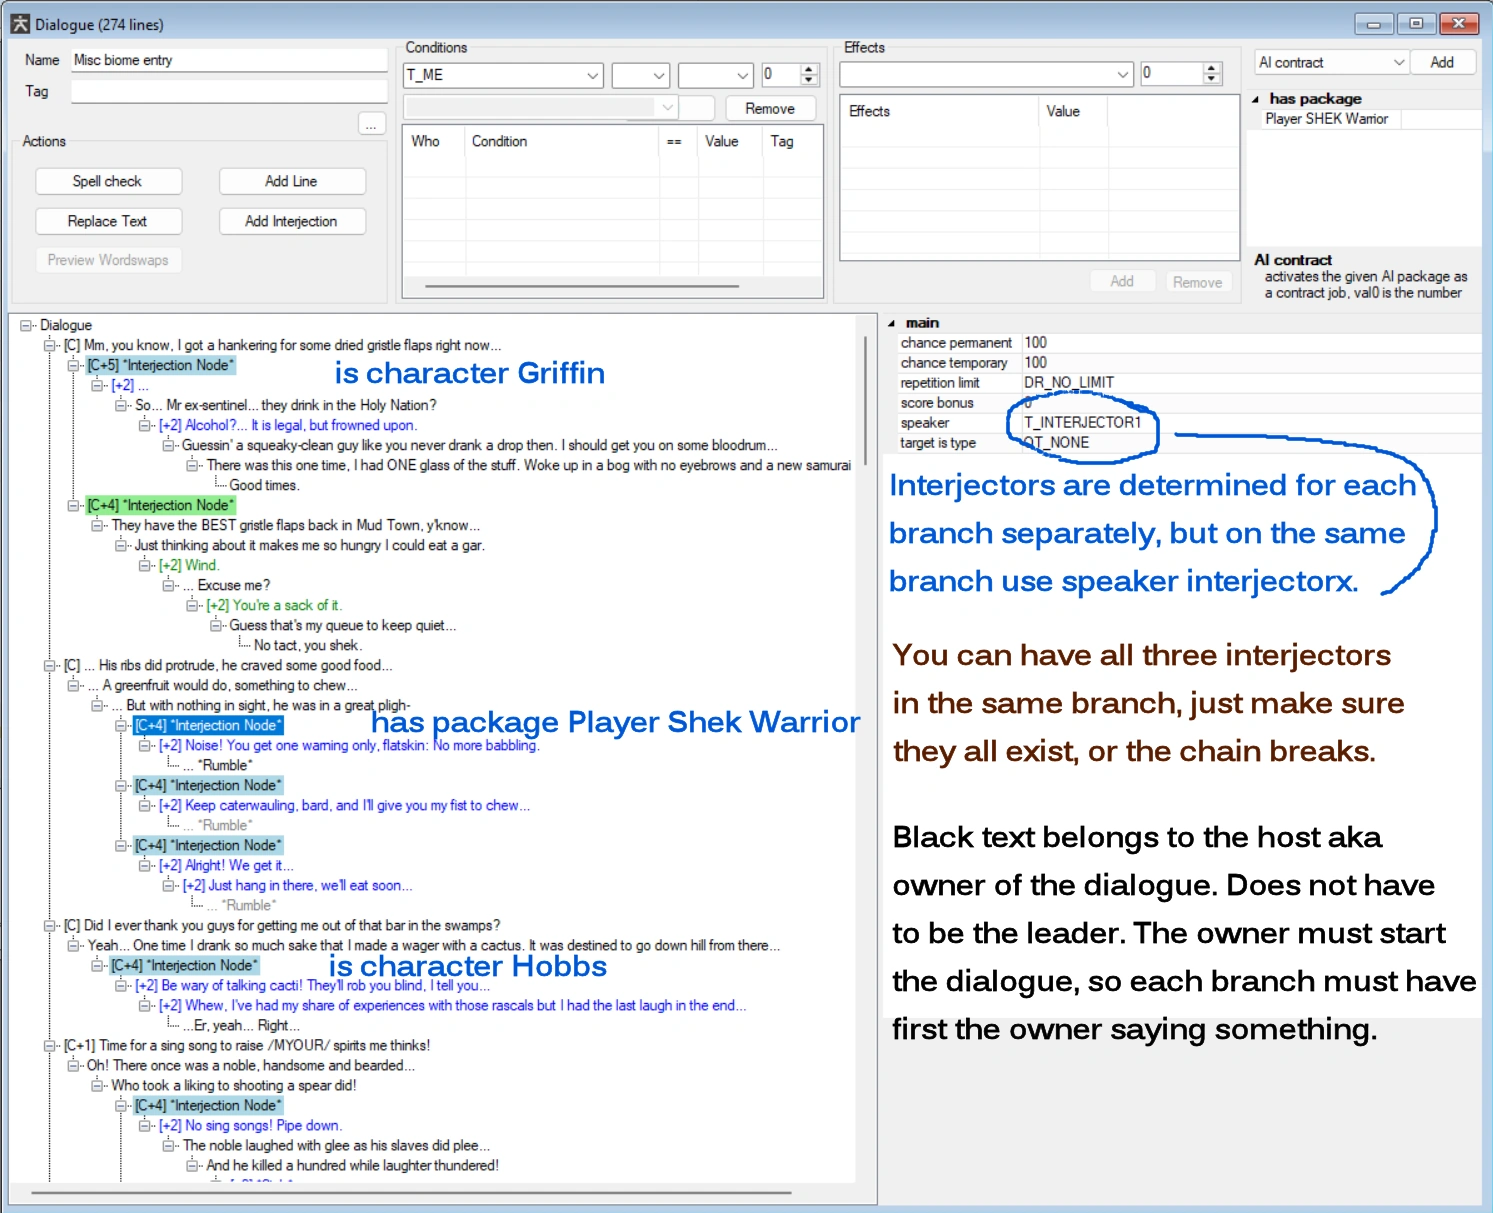The height and width of the screenshot is (1213, 1493).
Task: Click the speaker value T_INTERJECTOR1
Action: 1250,423
